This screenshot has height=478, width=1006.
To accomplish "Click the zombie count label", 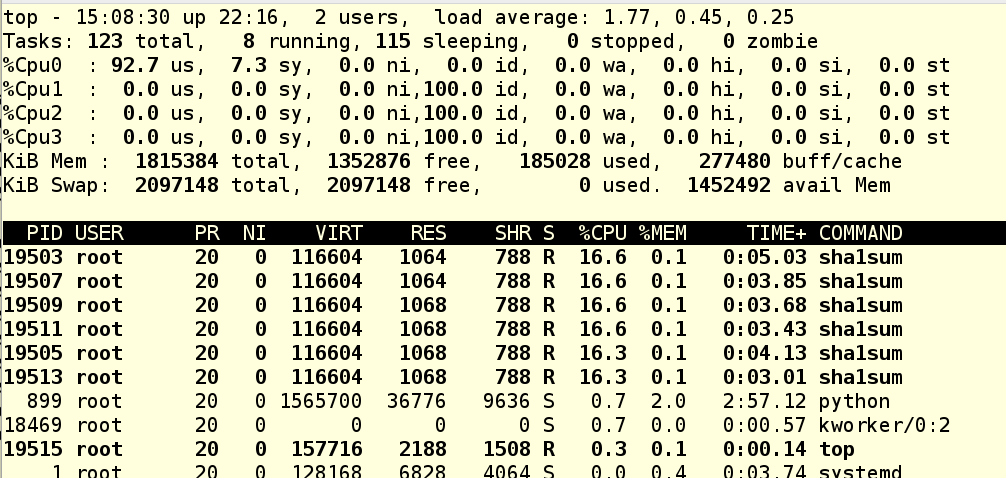I will tap(782, 41).
